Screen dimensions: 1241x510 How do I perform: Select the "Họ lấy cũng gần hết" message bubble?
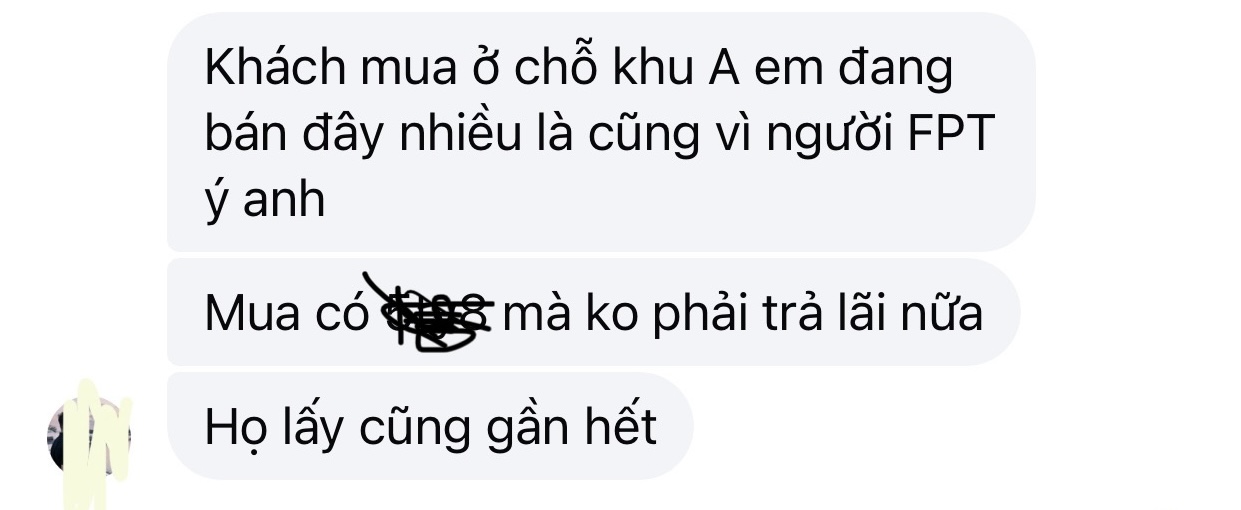click(430, 427)
